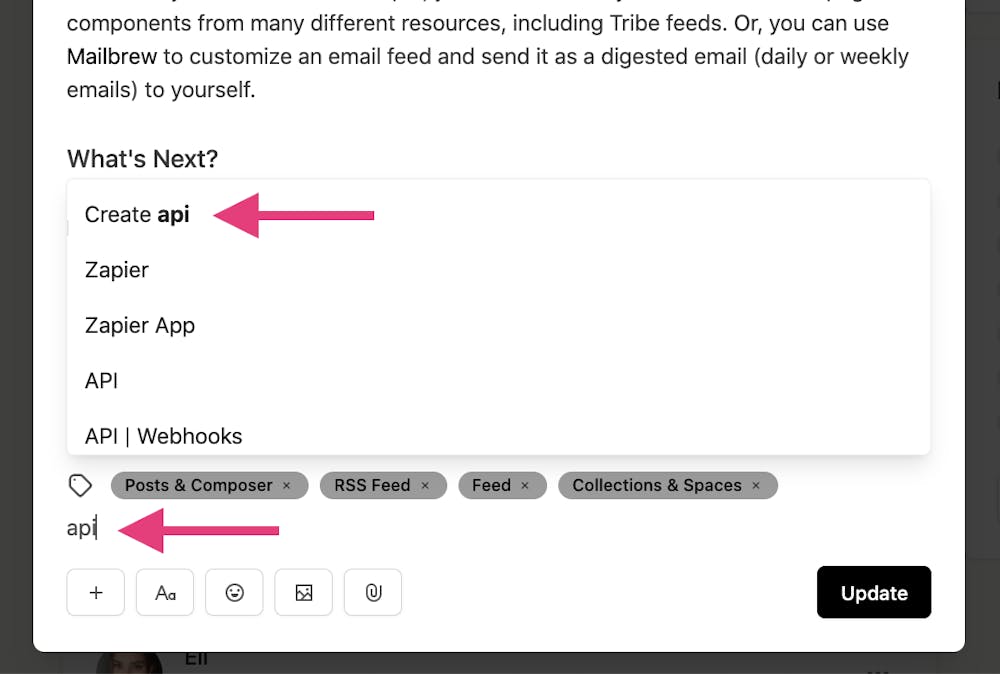Choose Zapier from the tag suggestions
Image resolution: width=1000 pixels, height=674 pixels.
[x=117, y=270]
